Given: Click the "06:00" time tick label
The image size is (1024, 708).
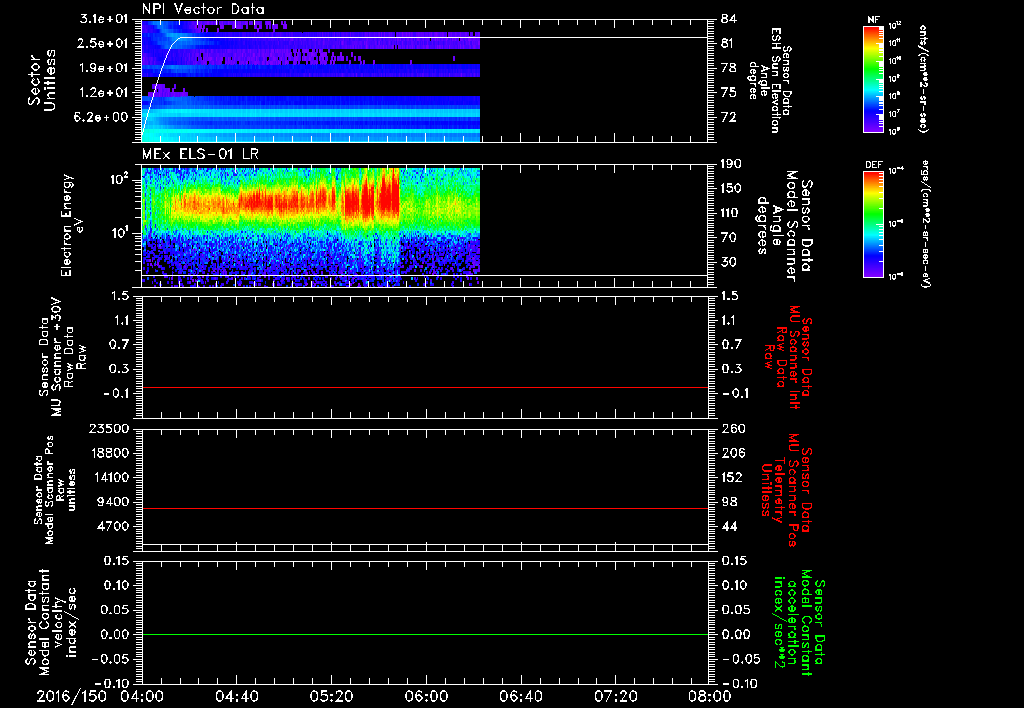Looking at the screenshot, I should point(426,696).
